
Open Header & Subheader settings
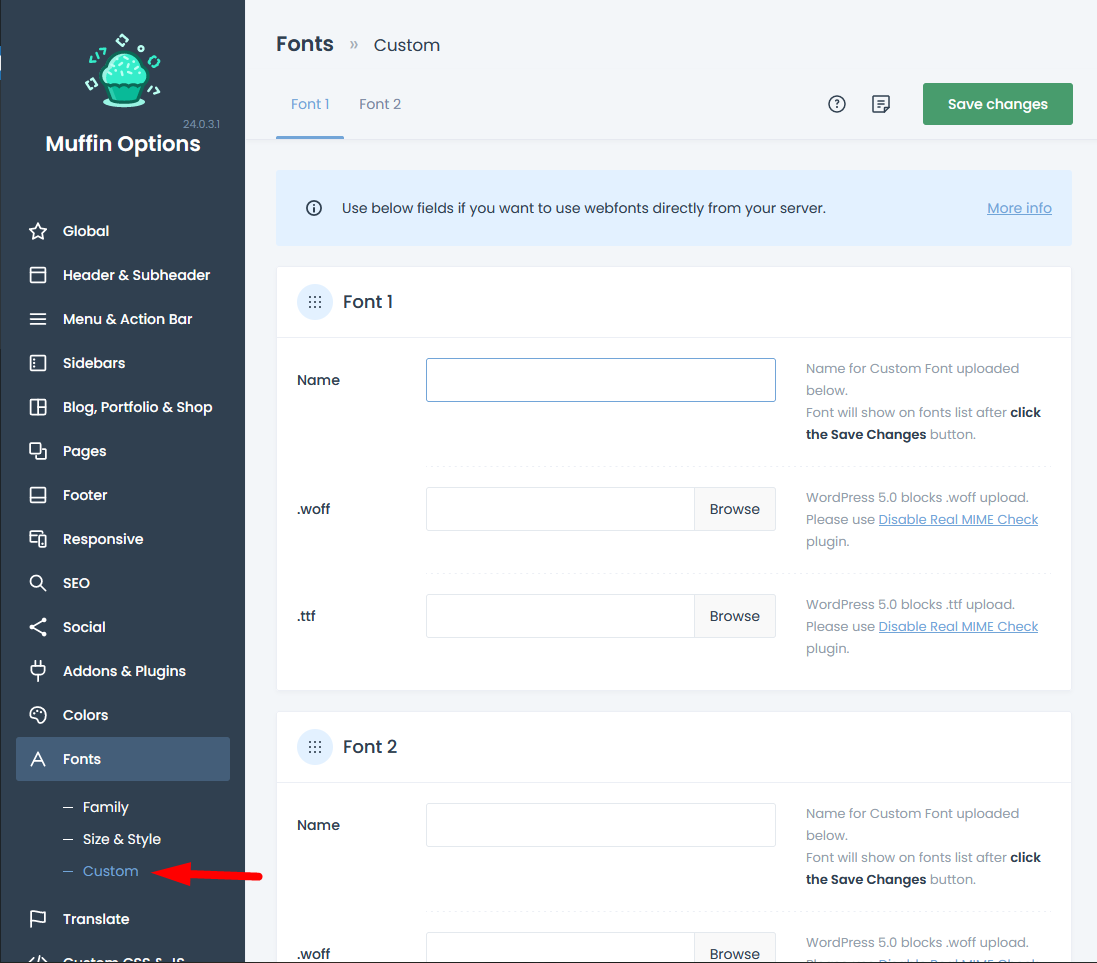123,275
